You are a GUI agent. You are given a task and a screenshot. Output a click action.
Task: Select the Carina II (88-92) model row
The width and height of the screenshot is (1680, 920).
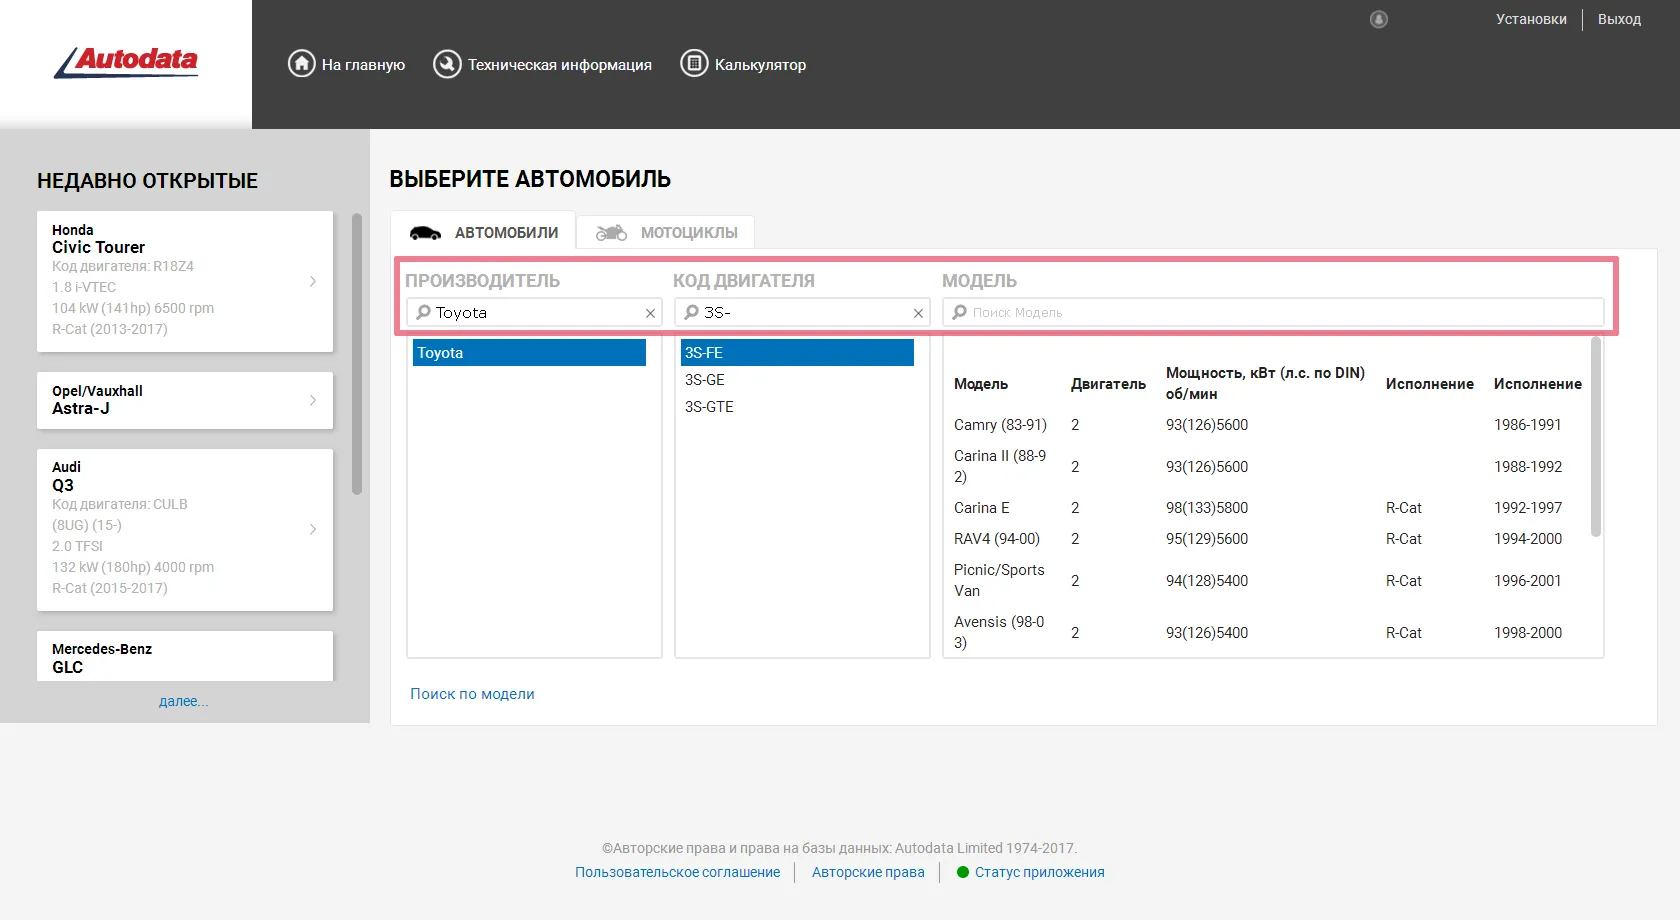[1268, 466]
